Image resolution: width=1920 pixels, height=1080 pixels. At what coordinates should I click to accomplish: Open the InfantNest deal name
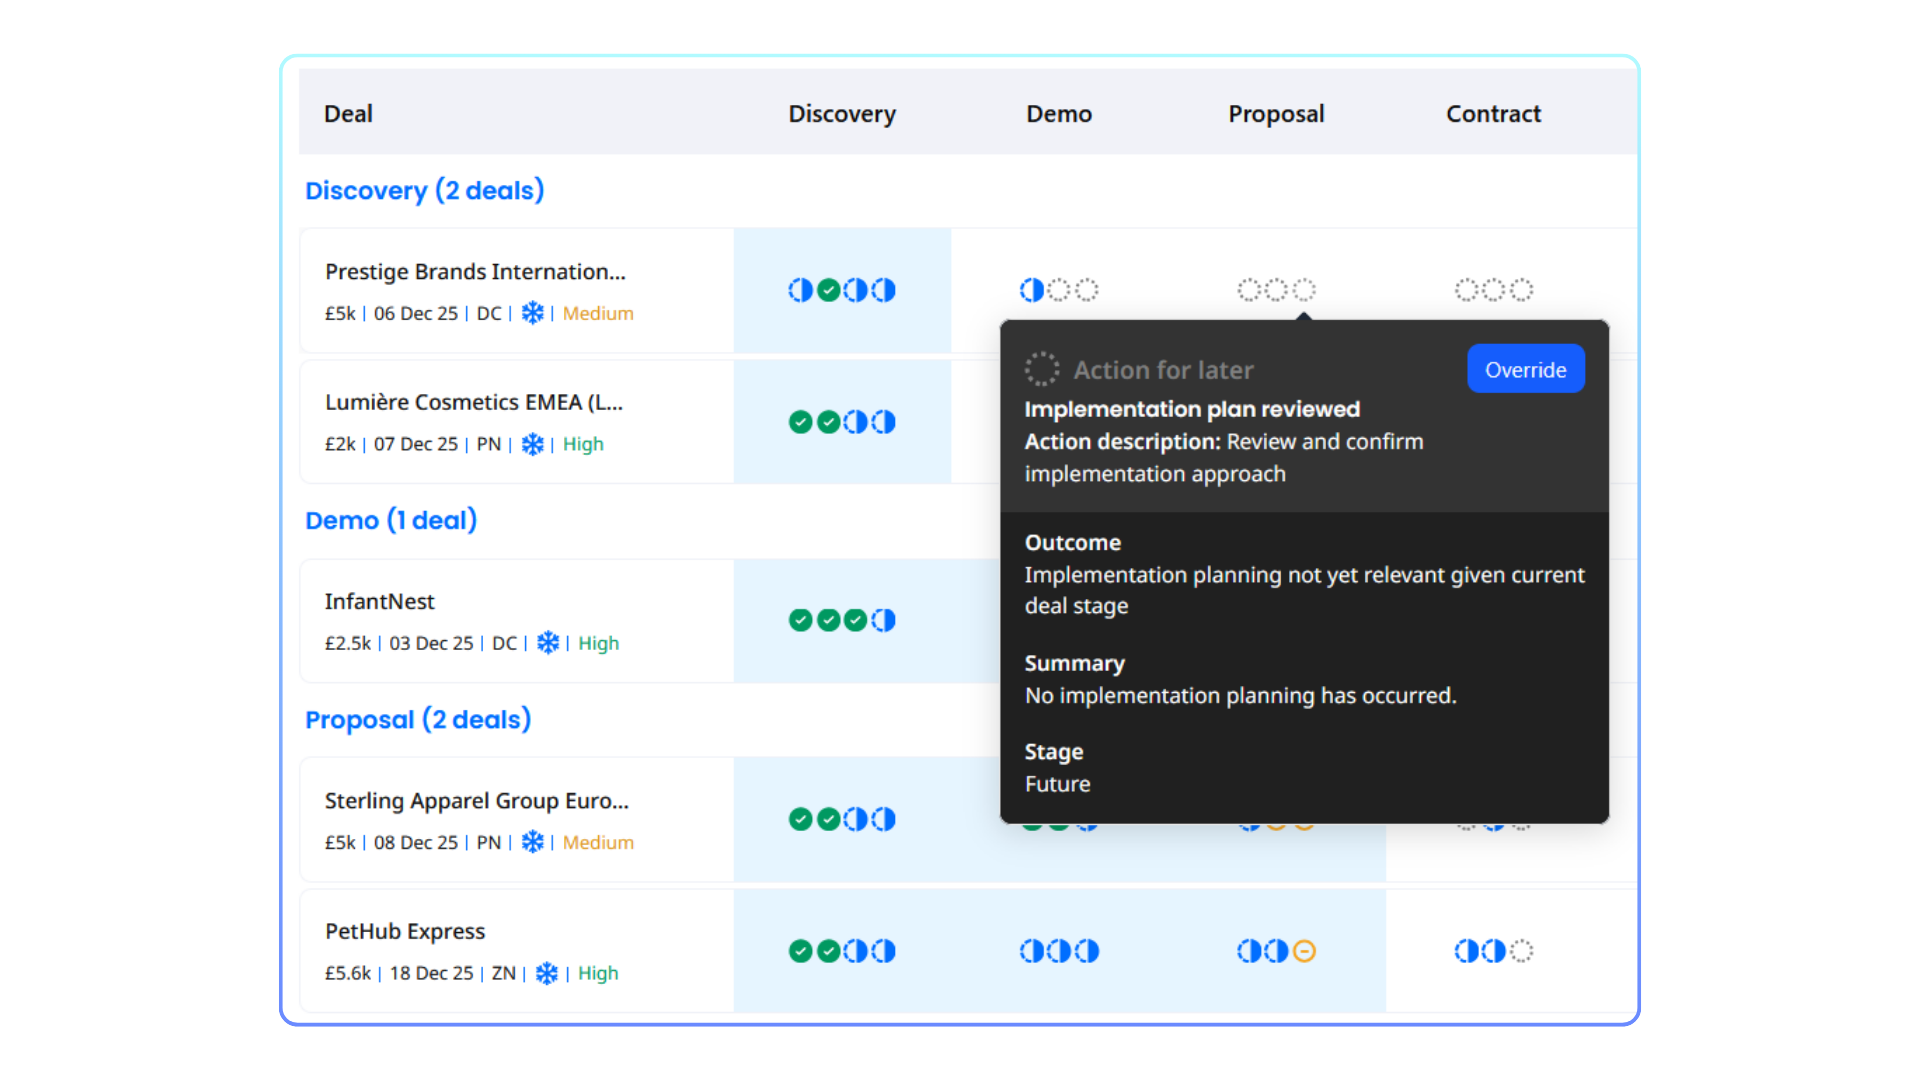click(380, 601)
